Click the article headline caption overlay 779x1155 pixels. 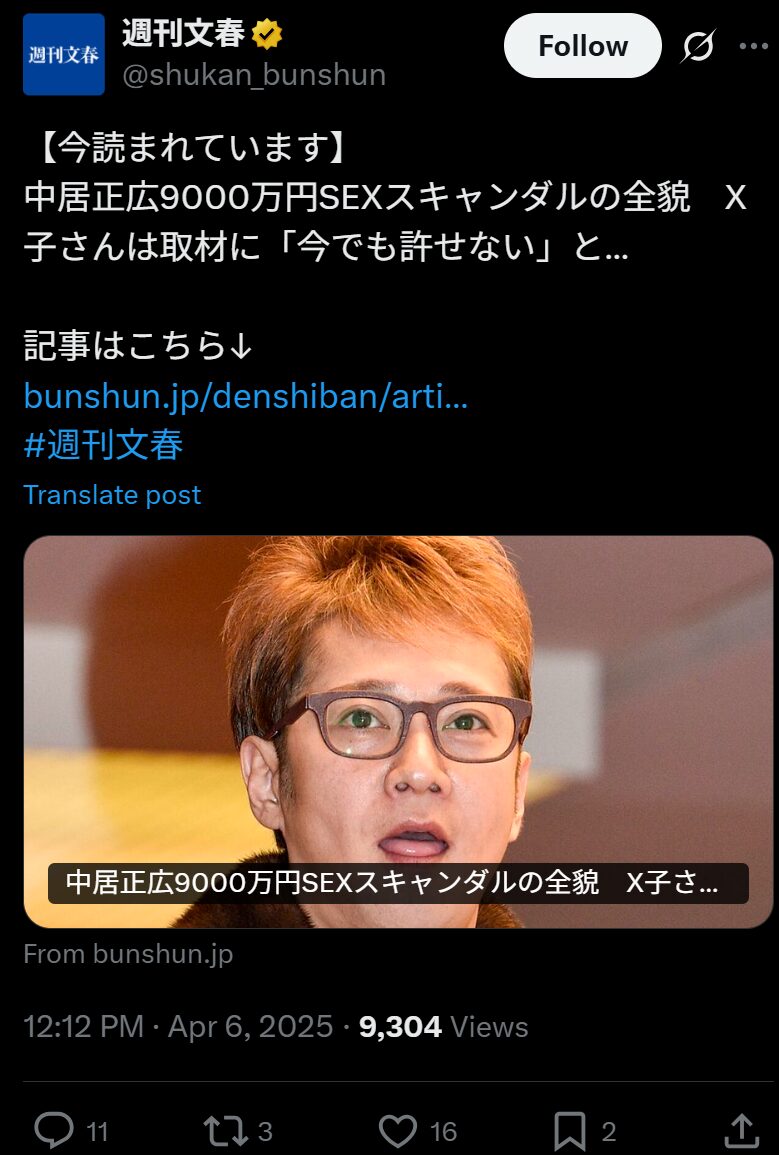coord(398,883)
